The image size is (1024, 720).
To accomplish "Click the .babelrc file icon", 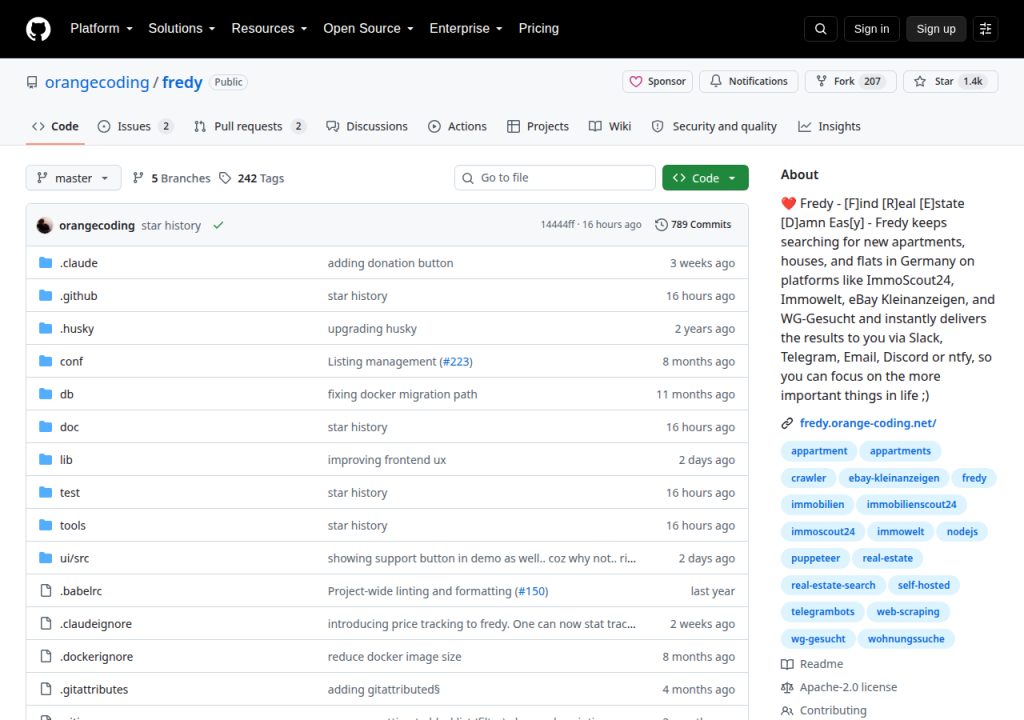I will tap(46, 591).
